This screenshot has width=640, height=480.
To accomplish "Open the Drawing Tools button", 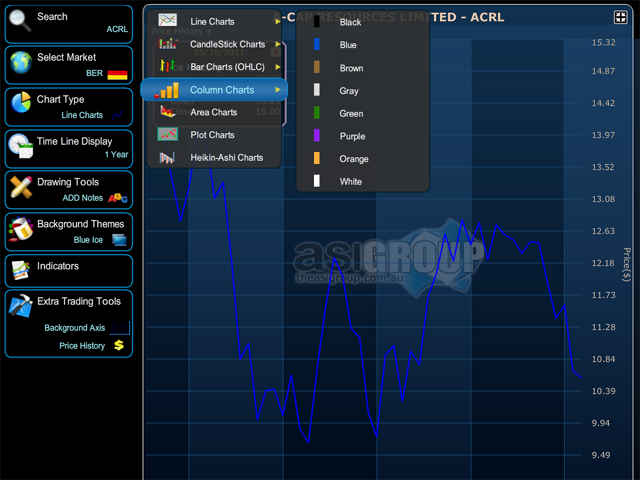I will tap(69, 190).
